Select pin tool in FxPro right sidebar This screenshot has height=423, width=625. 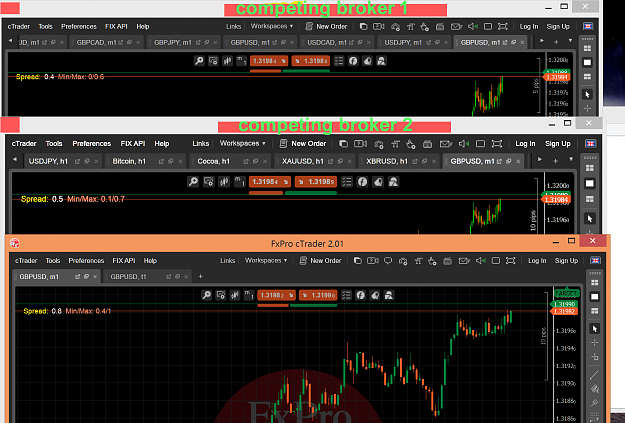coord(594,402)
